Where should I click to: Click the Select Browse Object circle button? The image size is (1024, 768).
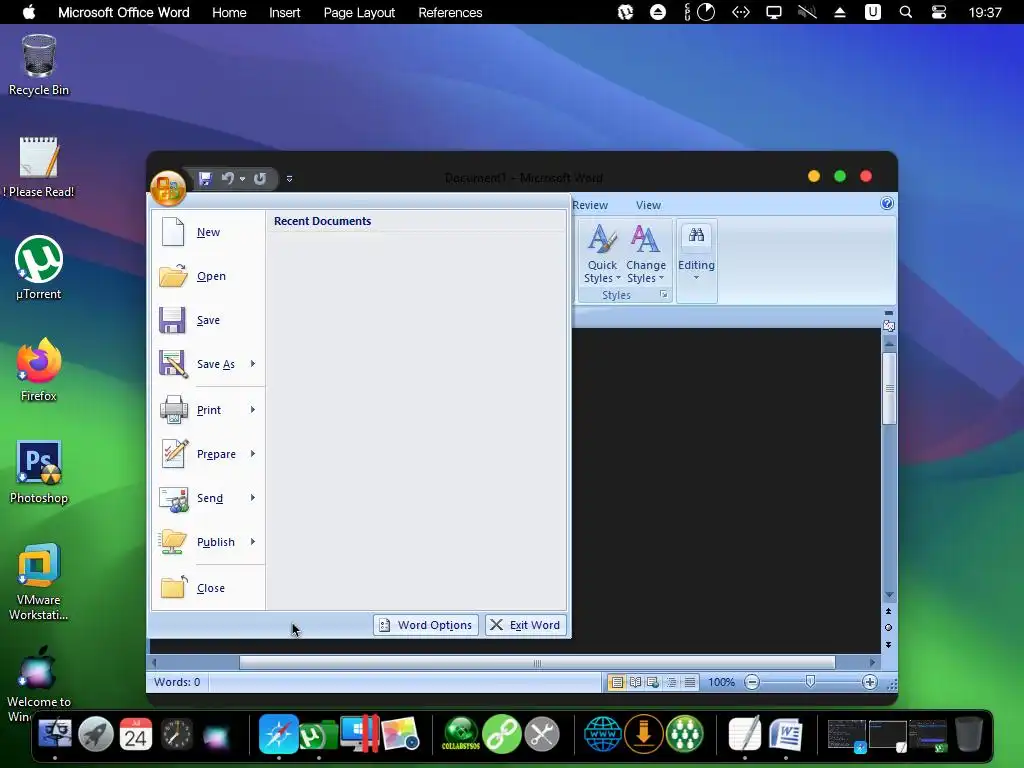[888, 628]
